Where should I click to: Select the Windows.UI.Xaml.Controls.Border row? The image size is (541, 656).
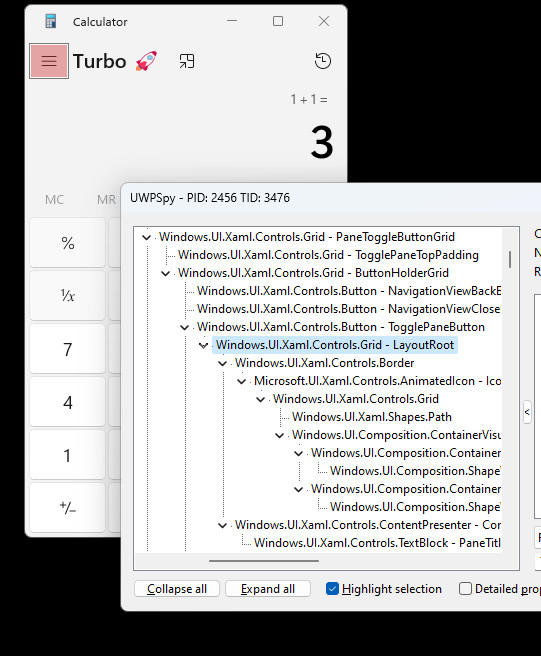coord(325,363)
